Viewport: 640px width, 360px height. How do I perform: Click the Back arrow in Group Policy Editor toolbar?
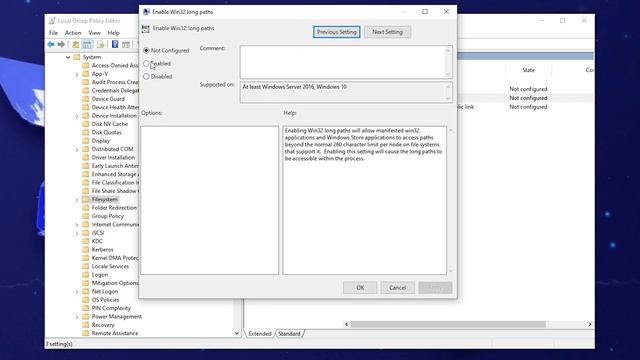coord(51,44)
